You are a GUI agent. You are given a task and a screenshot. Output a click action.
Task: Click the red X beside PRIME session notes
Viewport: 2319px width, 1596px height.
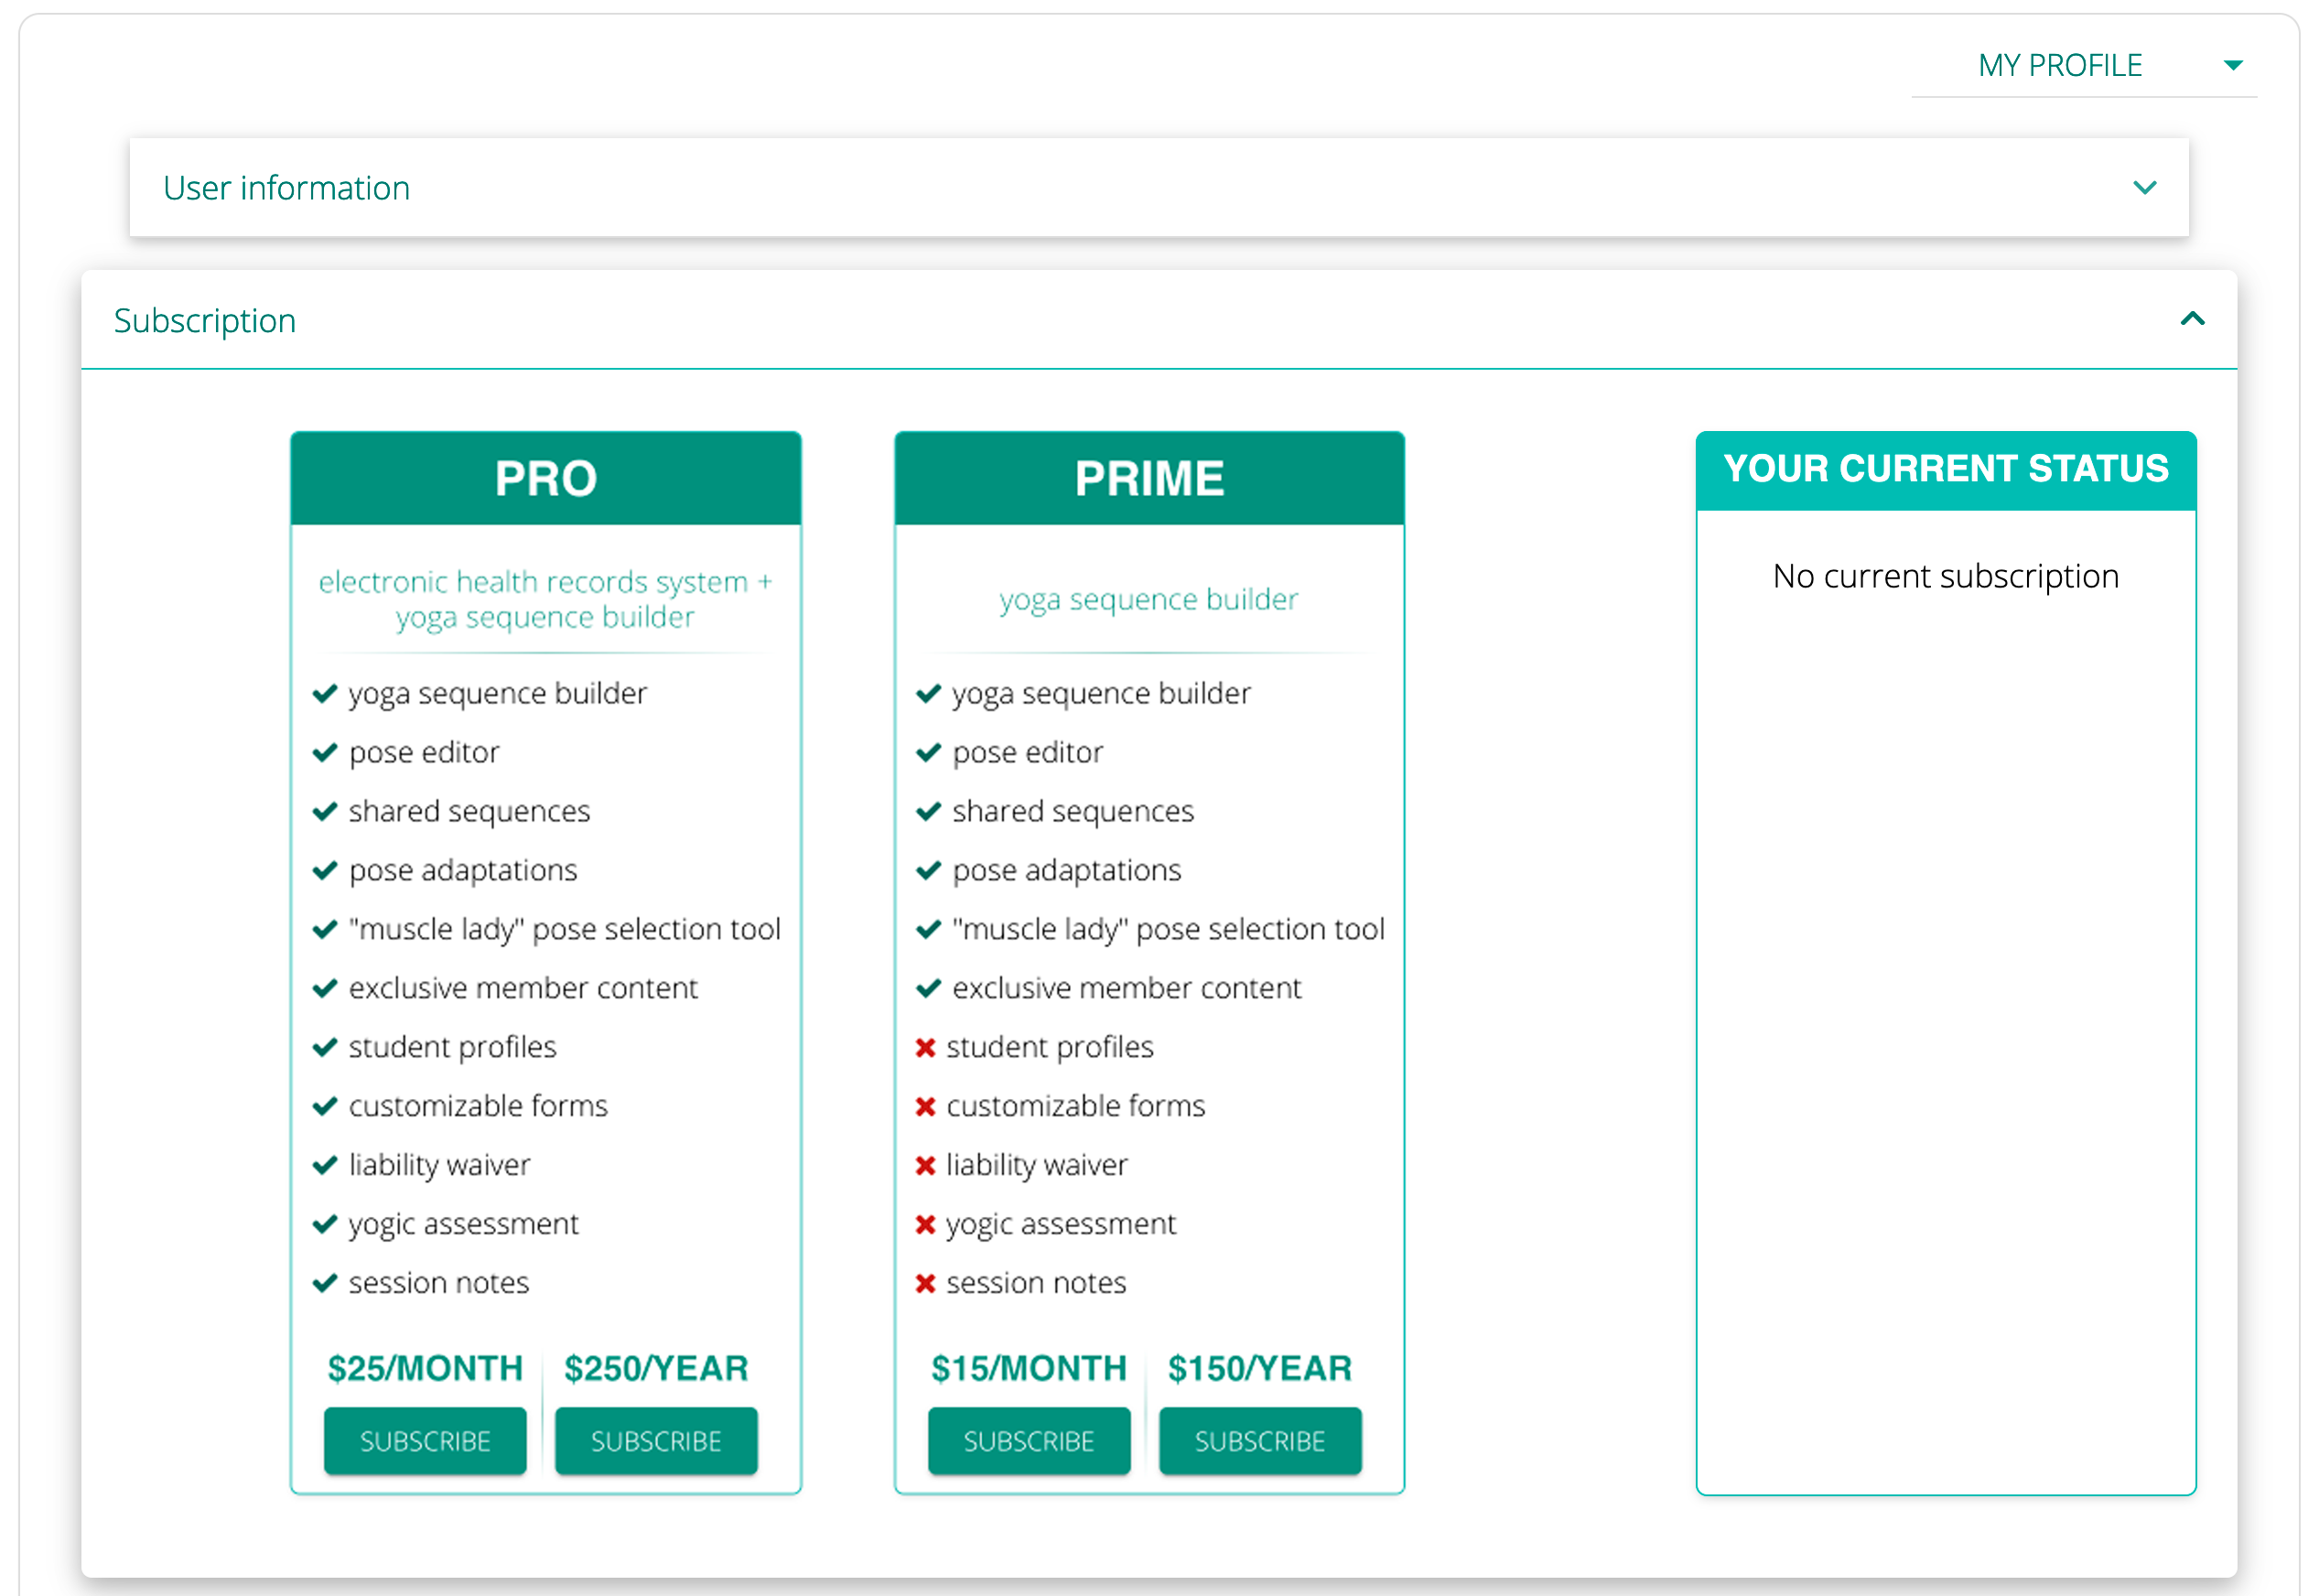point(925,1283)
